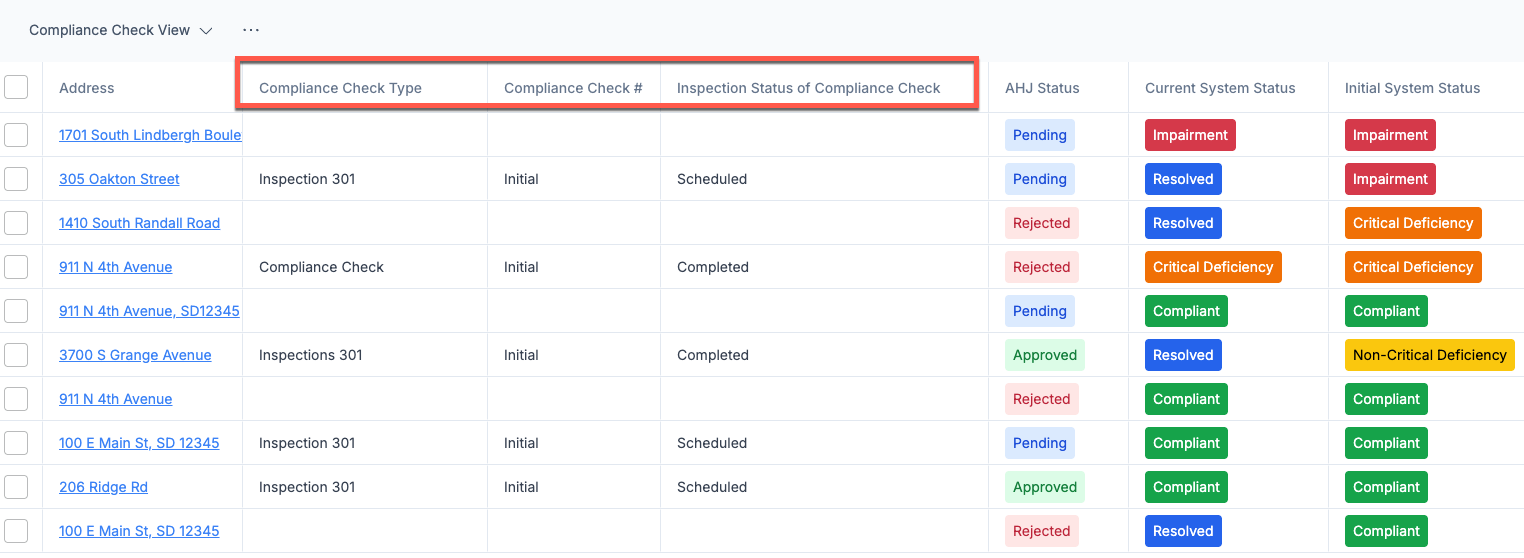Click the Approved badge for 3700 S Grange Avenue
Screen dimensions: 1524x558
coord(1045,355)
